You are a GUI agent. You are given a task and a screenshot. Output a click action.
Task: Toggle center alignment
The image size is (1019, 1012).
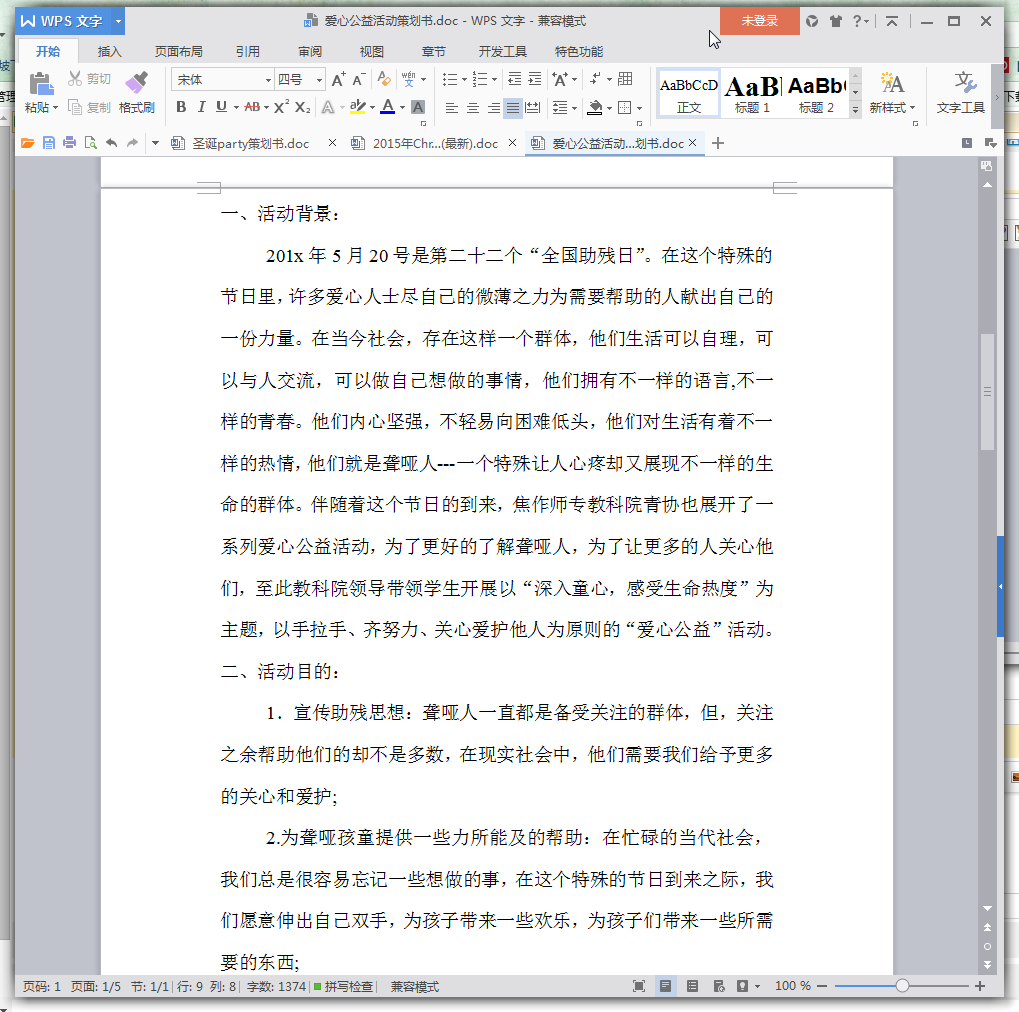pyautogui.click(x=473, y=107)
